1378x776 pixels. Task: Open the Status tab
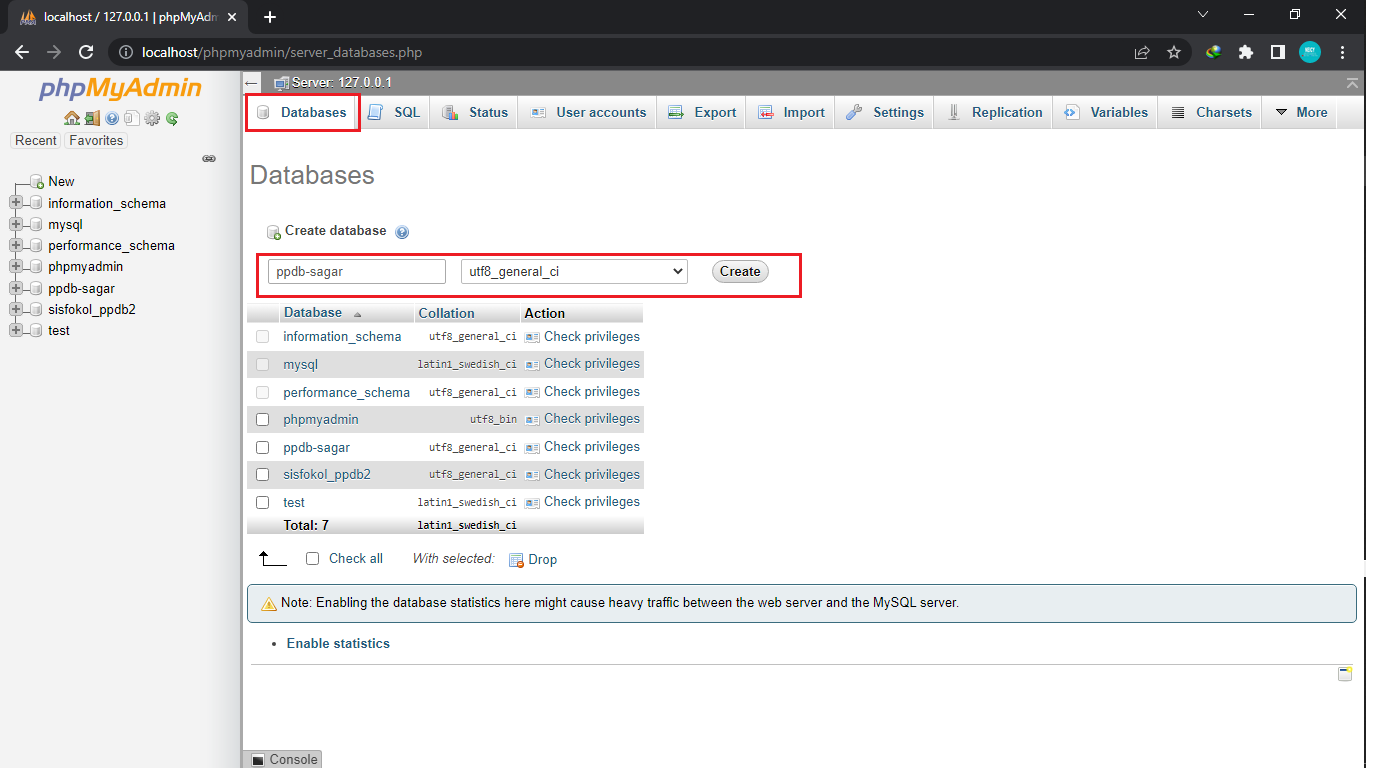point(475,113)
